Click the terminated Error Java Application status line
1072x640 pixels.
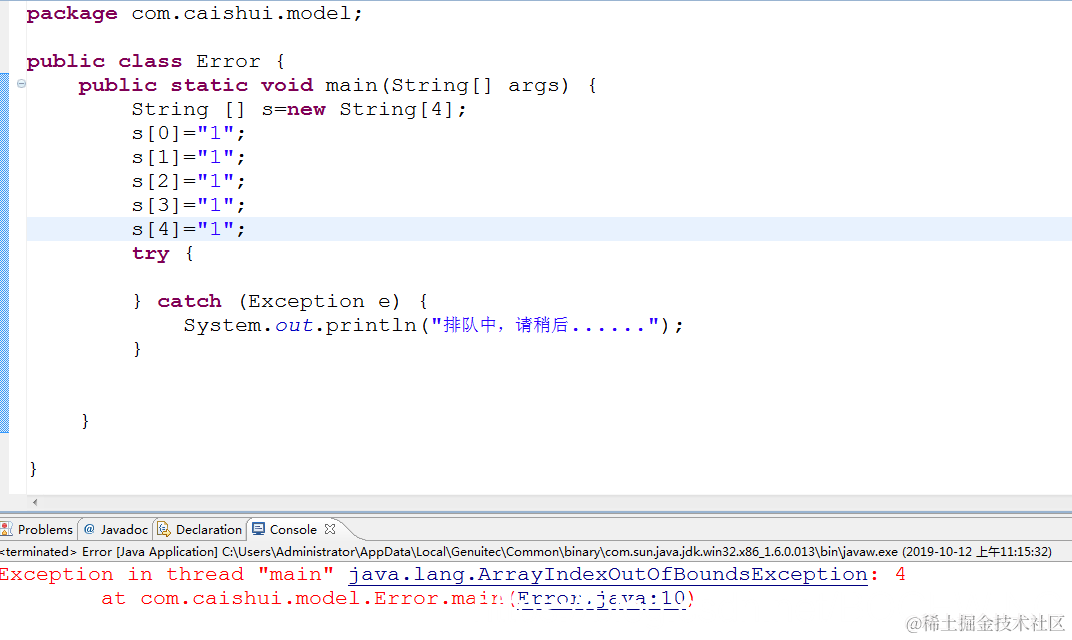(526, 552)
